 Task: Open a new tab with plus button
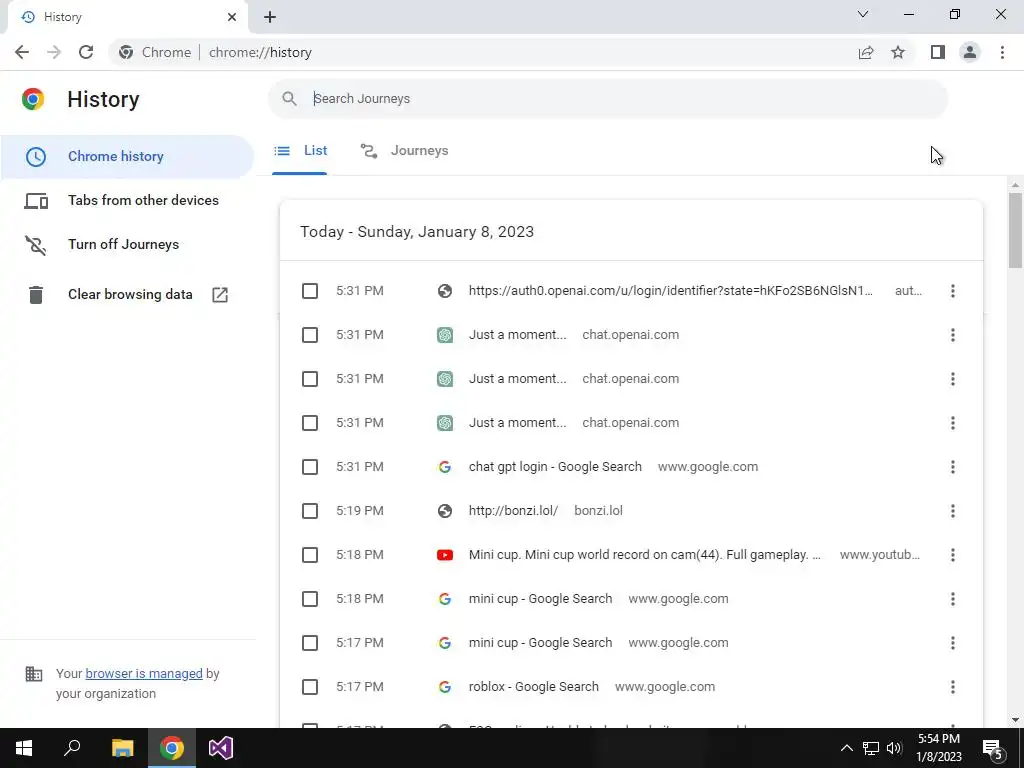(x=270, y=17)
